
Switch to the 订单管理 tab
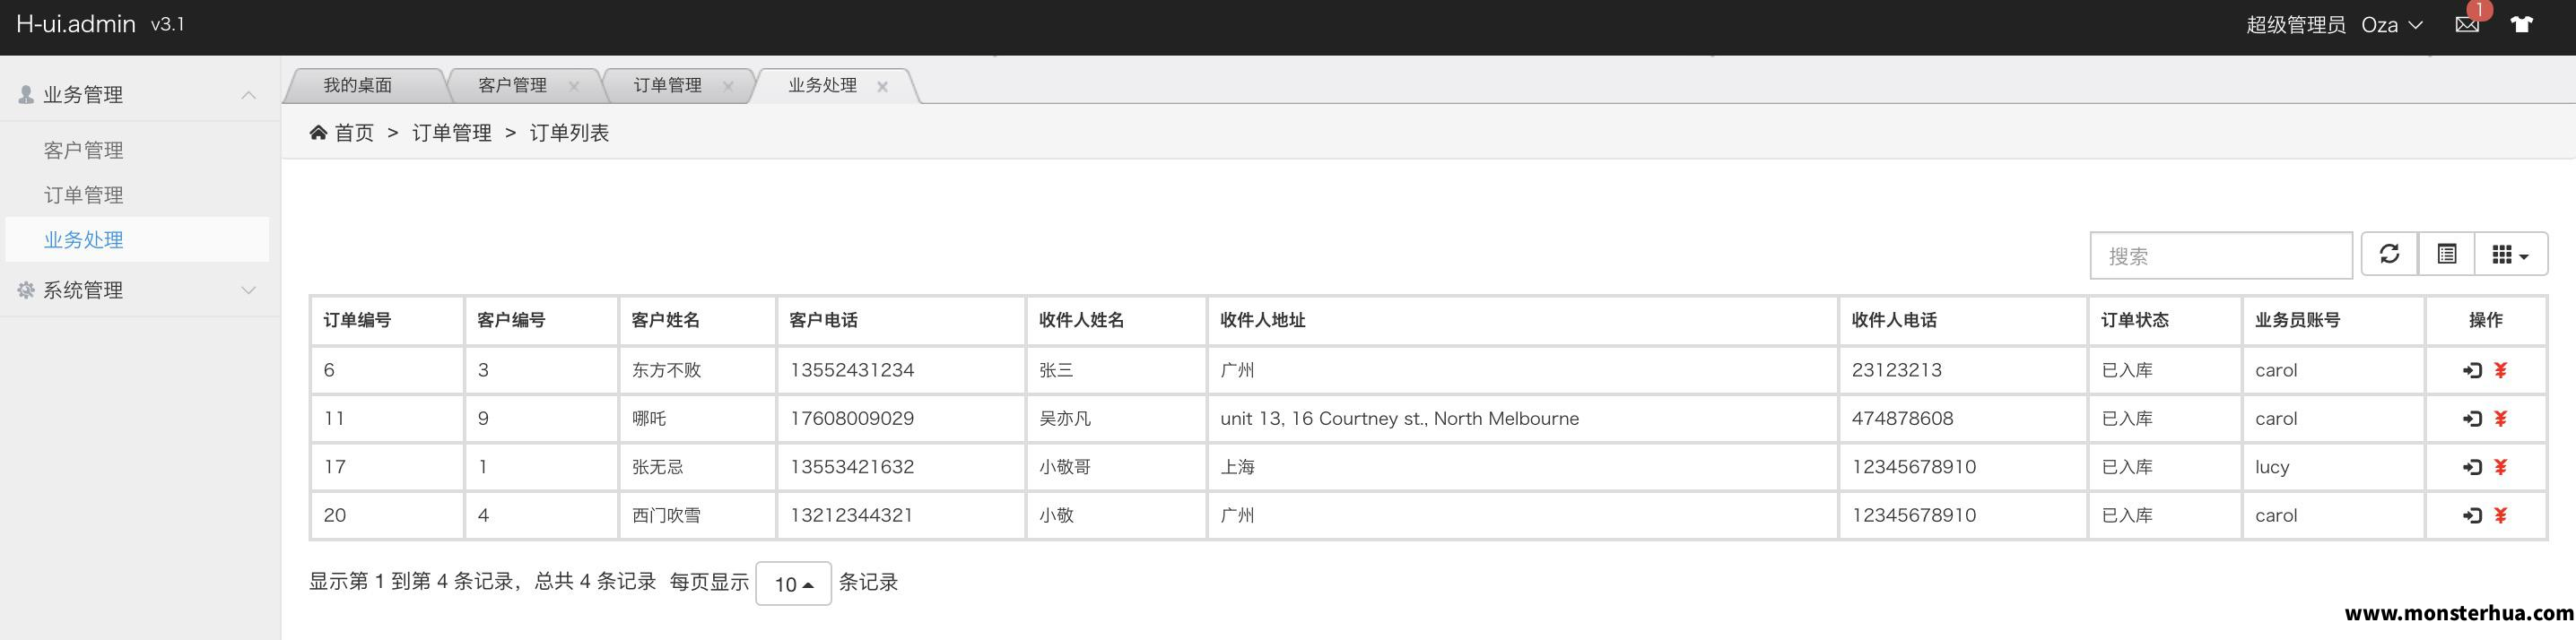click(667, 85)
